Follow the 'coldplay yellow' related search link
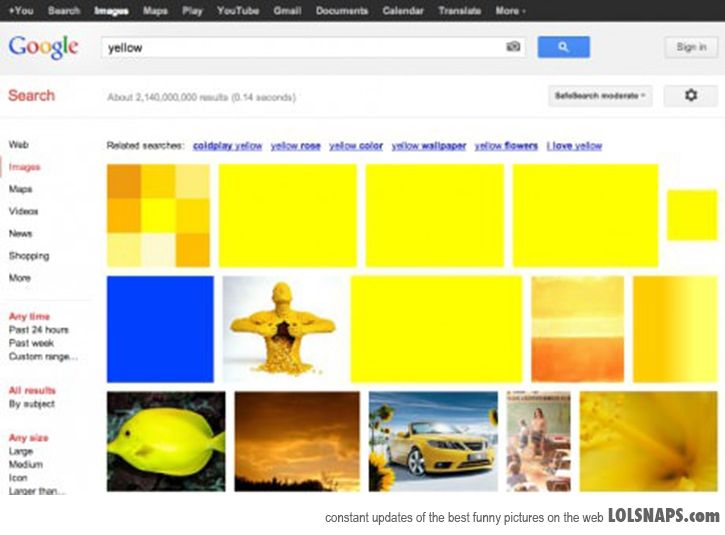The height and width of the screenshot is (535, 725). (x=227, y=146)
